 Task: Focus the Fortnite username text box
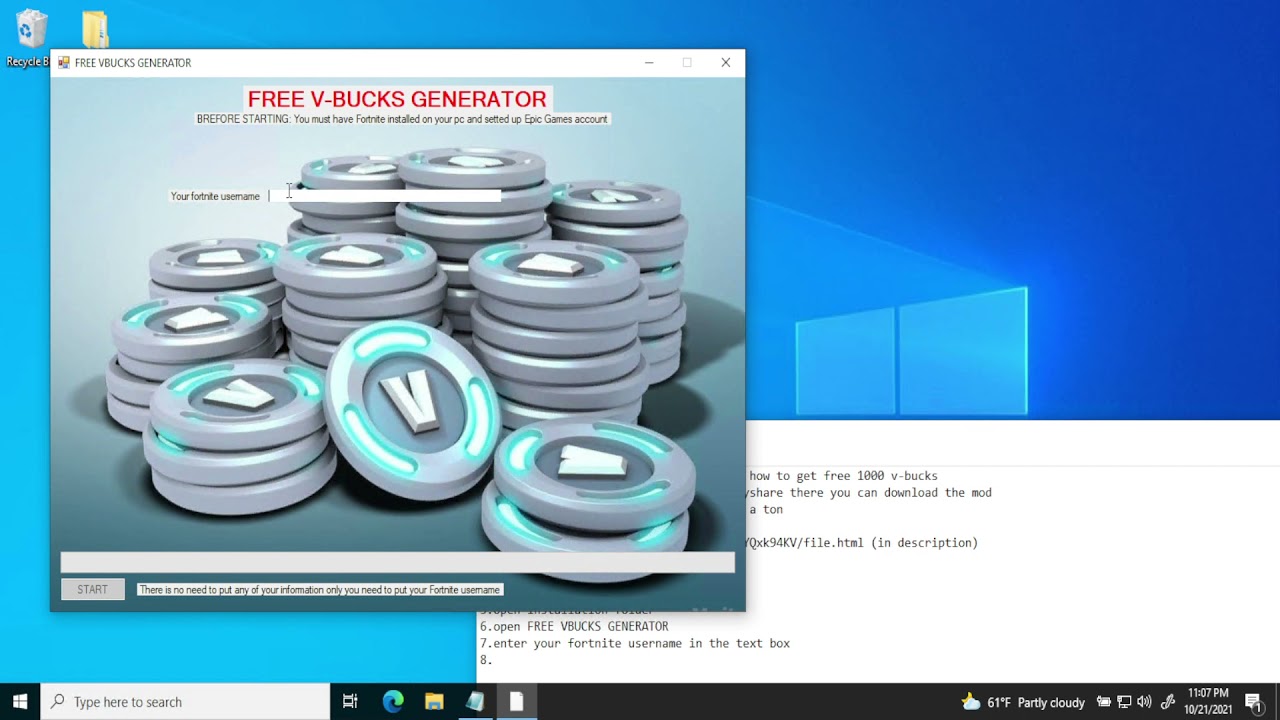click(x=384, y=196)
